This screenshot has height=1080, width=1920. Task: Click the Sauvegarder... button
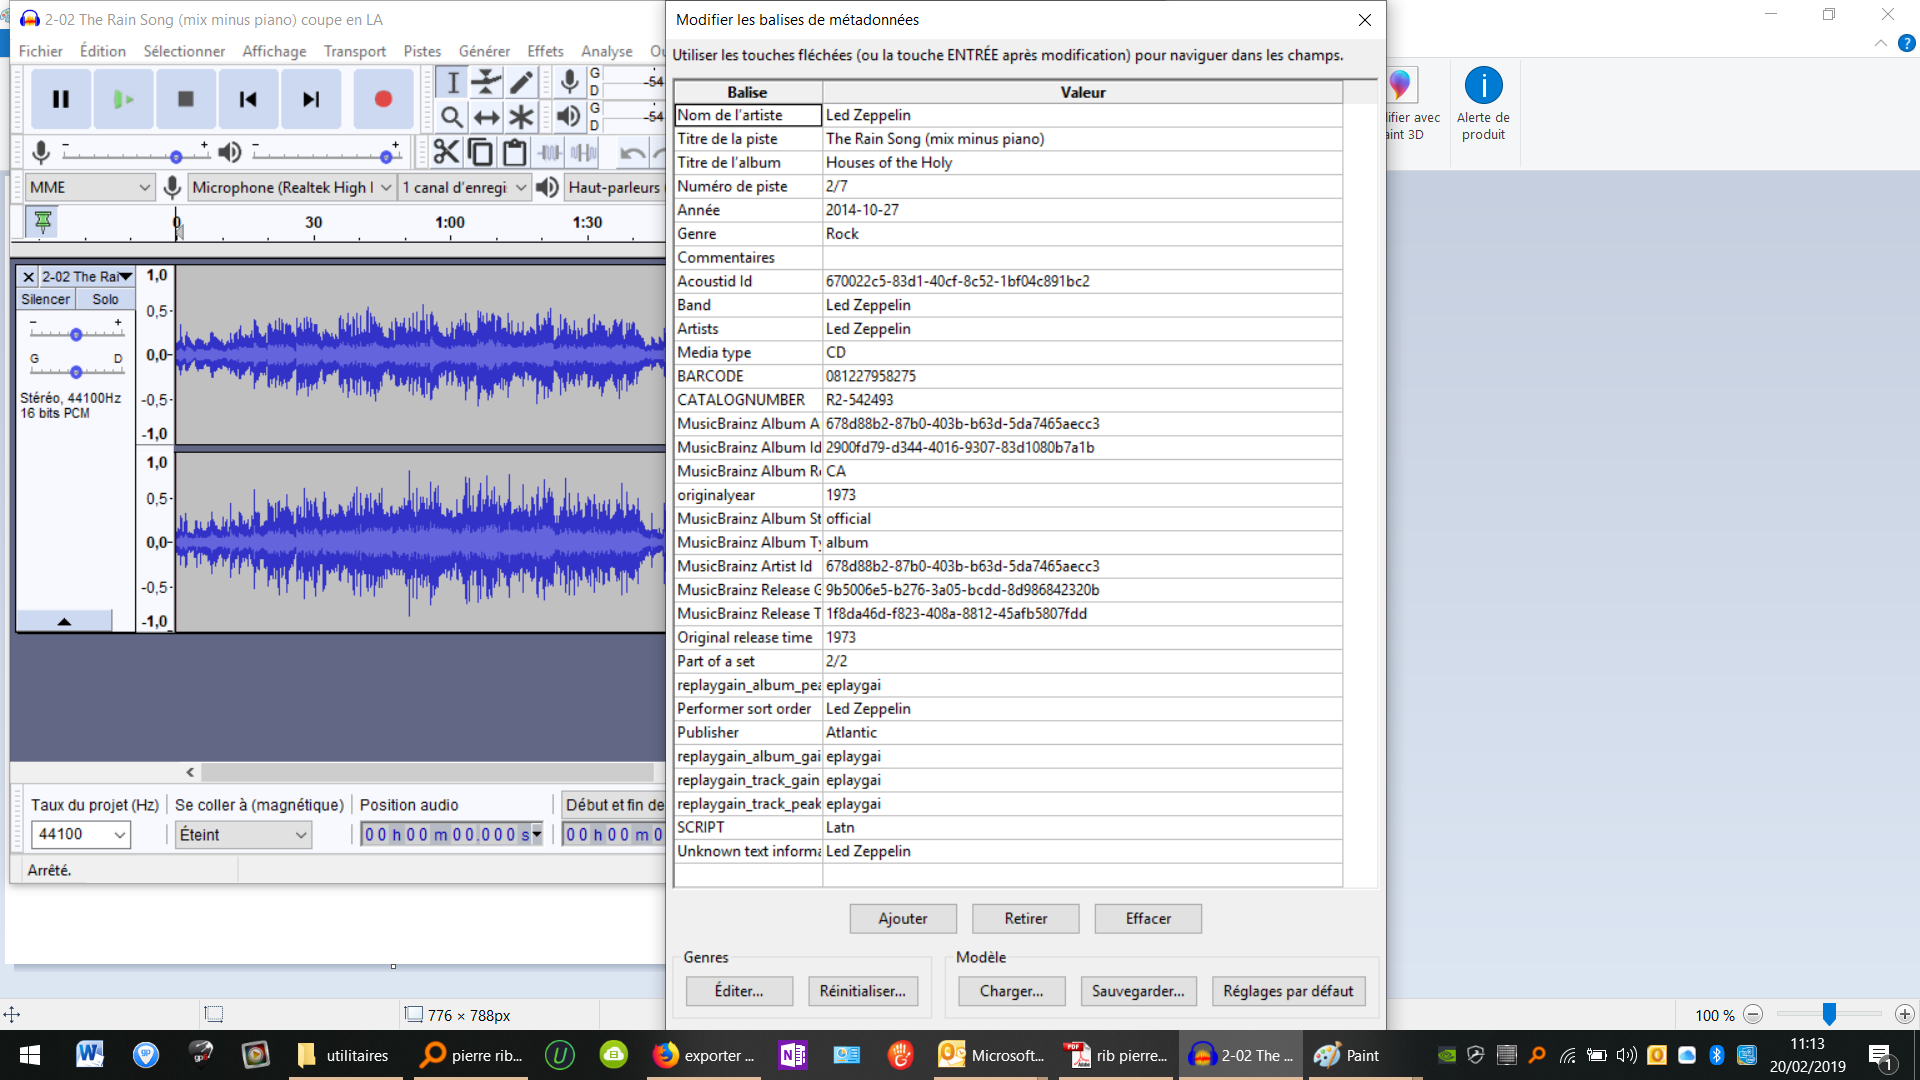pos(1138,991)
